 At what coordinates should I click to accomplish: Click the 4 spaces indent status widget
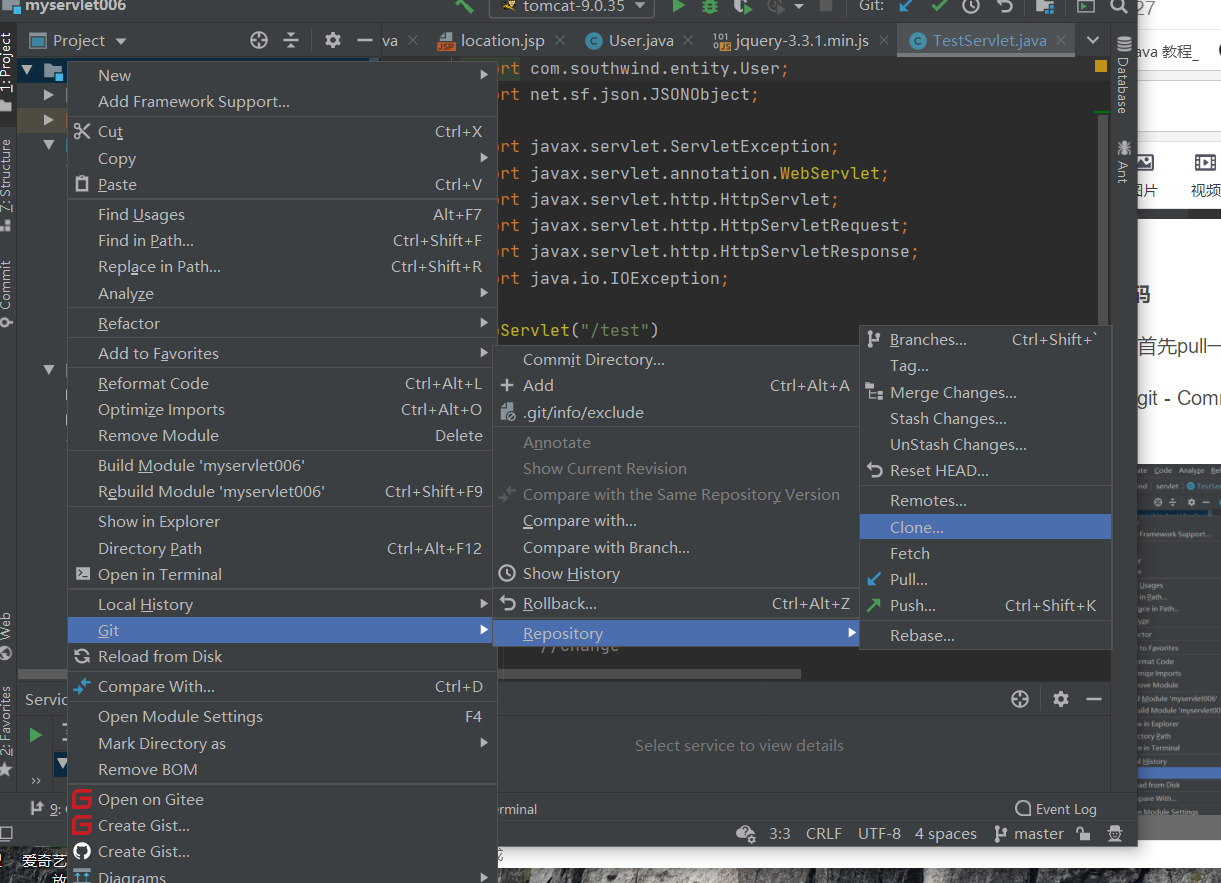pyautogui.click(x=945, y=833)
